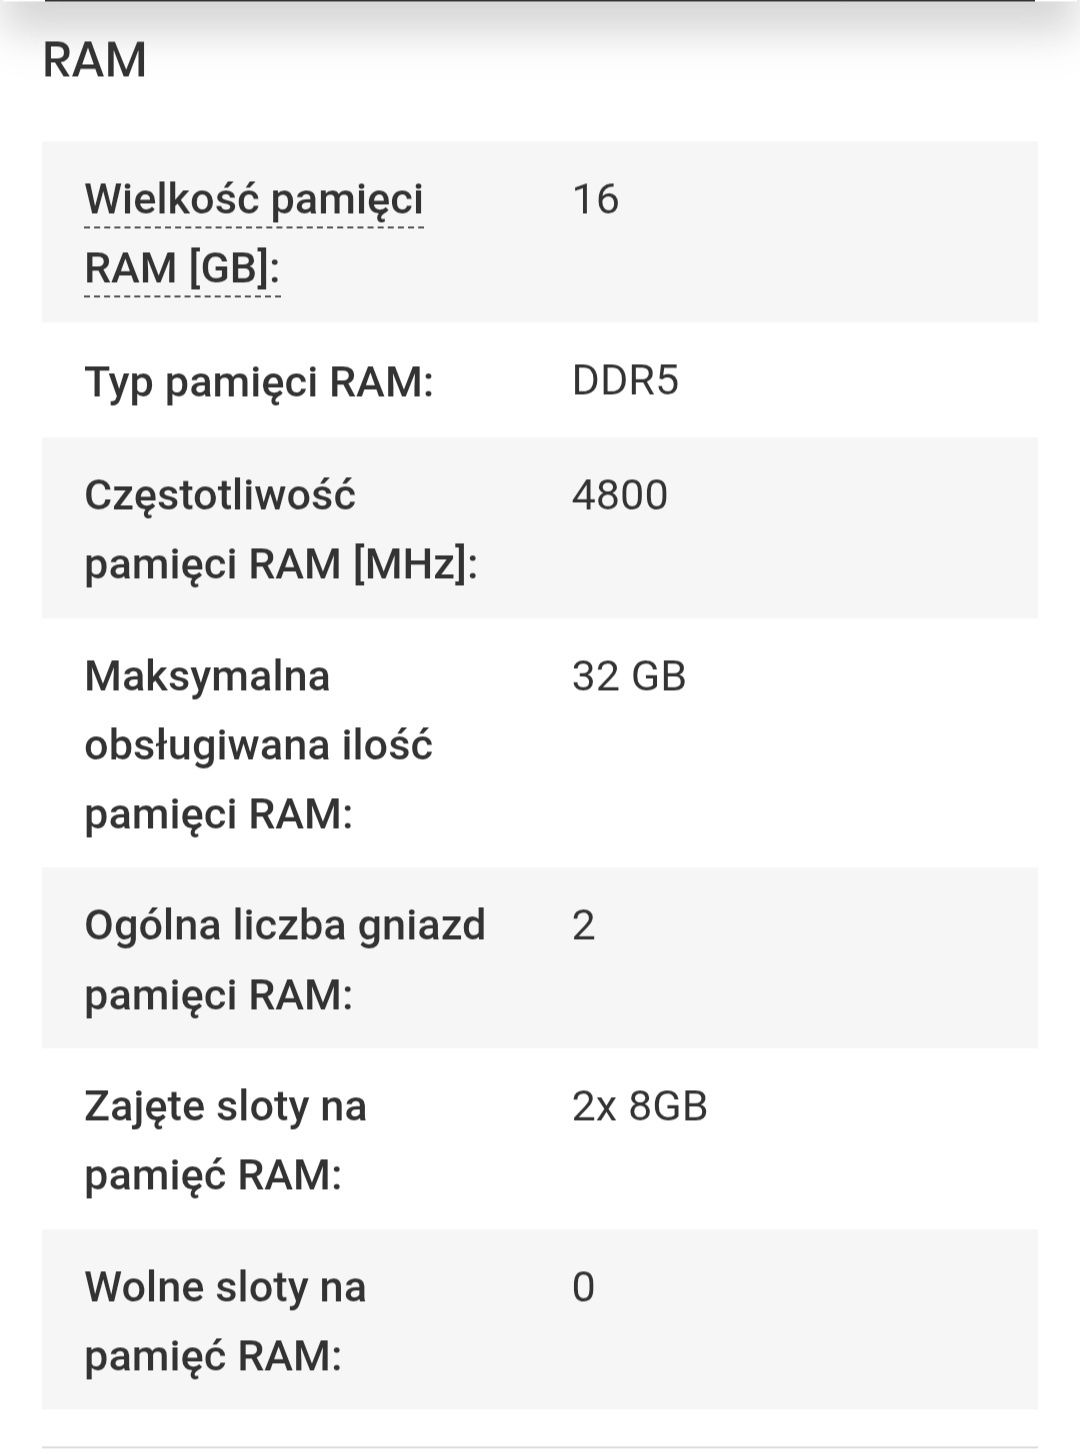Click the 'Ogólna liczba gniazd' label
Screen dimensions: 1080x1454
[x=285, y=926]
